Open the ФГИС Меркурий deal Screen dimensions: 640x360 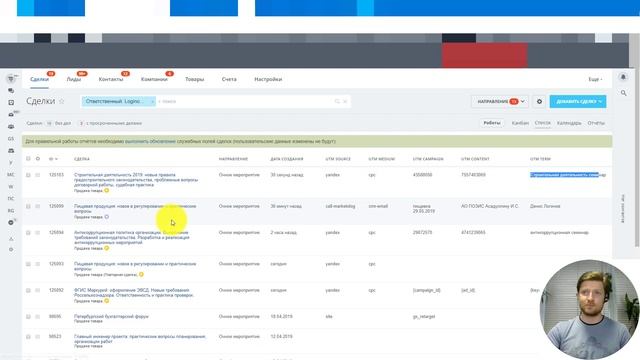(133, 293)
